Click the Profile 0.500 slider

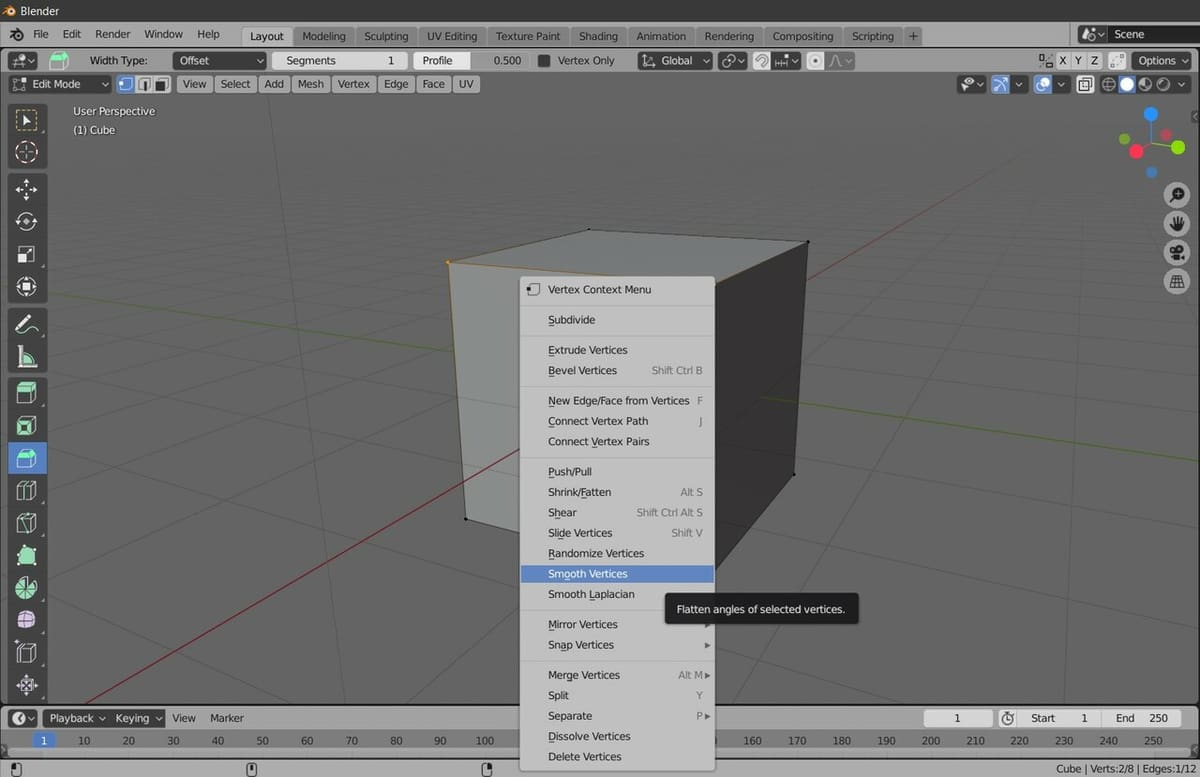(x=471, y=61)
